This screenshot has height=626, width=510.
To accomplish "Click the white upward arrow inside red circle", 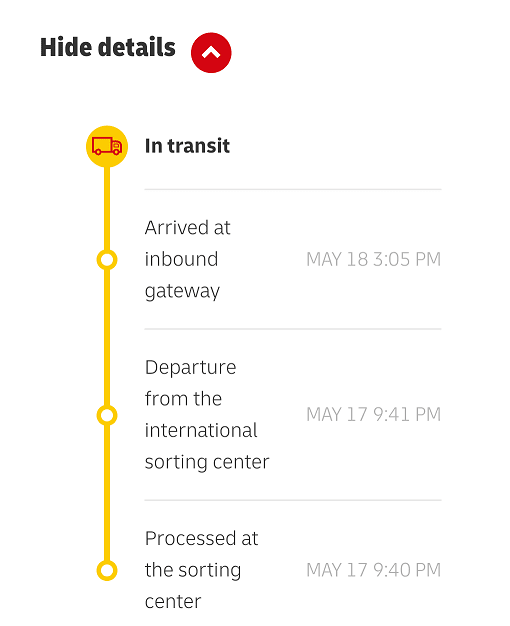I will (211, 52).
